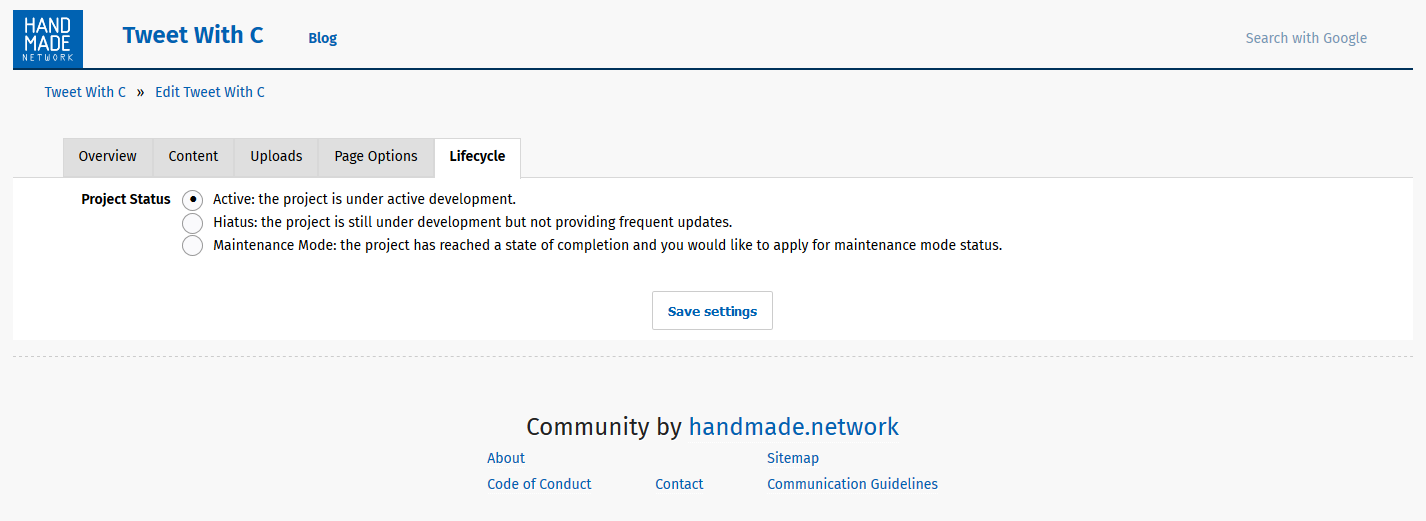Focus the Search with Google field
Viewport: 1426px width, 521px height.
(x=1306, y=38)
